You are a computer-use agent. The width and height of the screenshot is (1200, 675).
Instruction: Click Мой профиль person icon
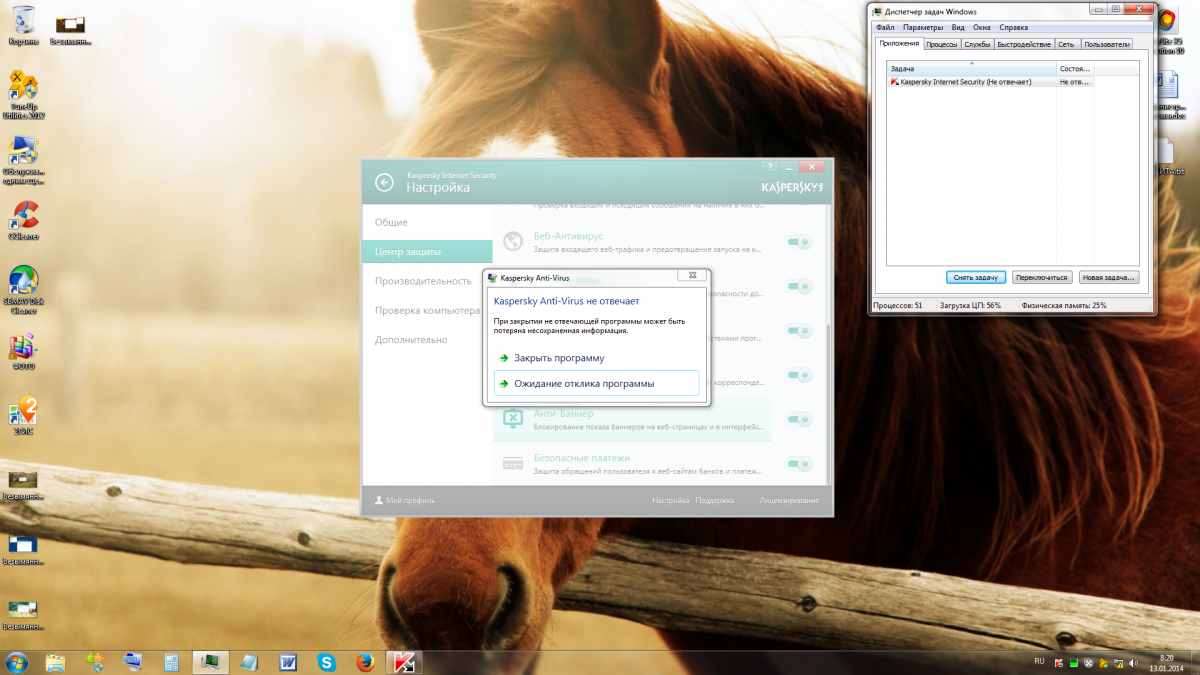click(379, 500)
